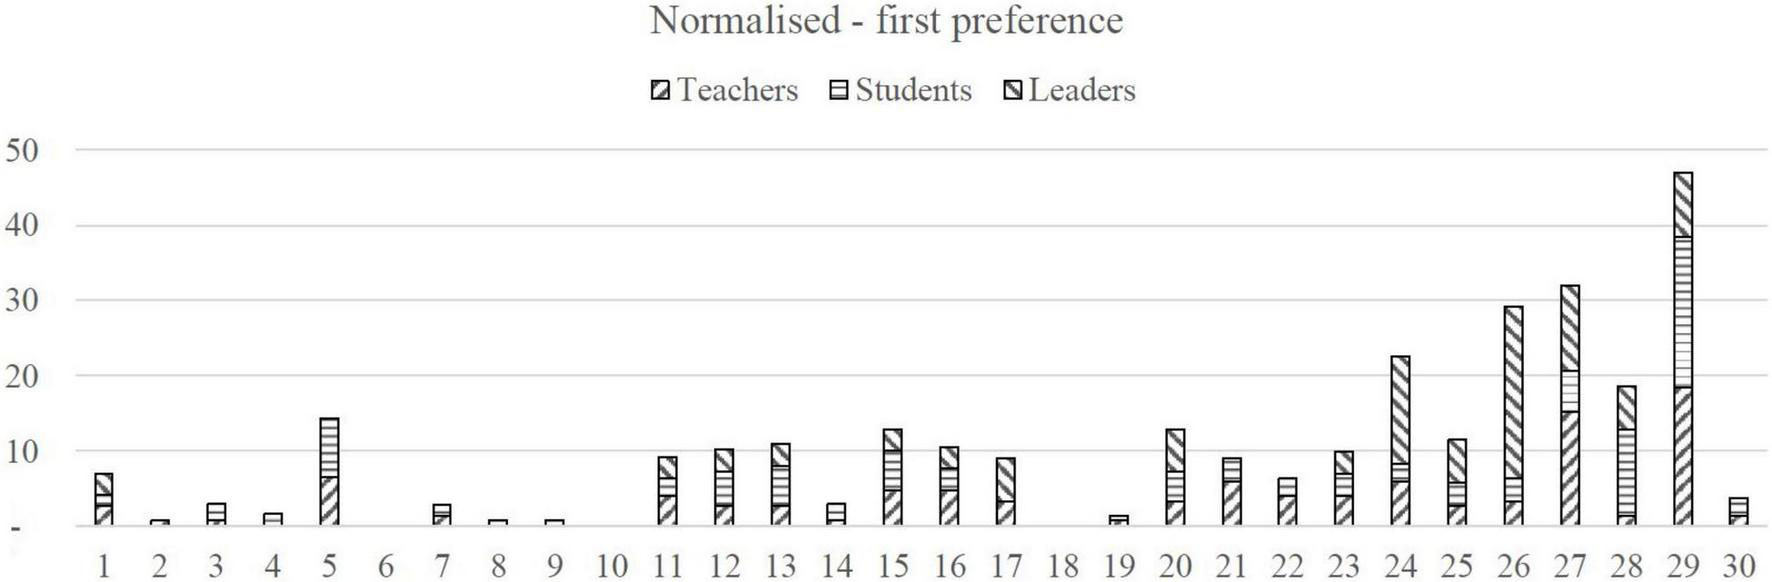Select the Students segment of bar 29
The height and width of the screenshot is (582, 1772).
pos(1683,312)
